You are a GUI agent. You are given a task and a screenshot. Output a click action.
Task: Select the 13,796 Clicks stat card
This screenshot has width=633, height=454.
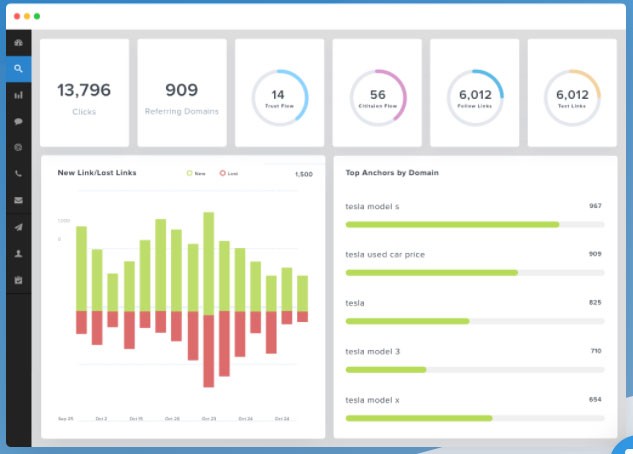coord(84,93)
